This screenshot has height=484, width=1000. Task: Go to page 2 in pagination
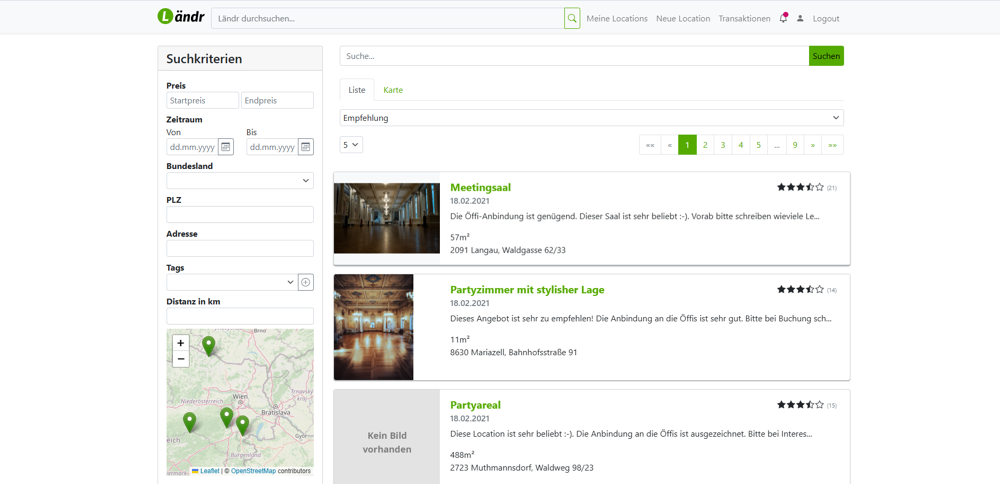point(705,145)
